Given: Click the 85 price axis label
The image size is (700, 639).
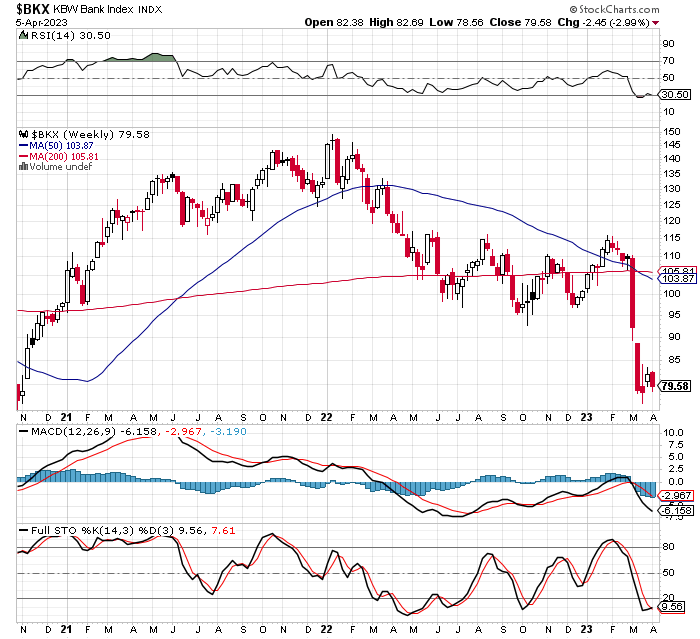Looking at the screenshot, I should click(674, 359).
